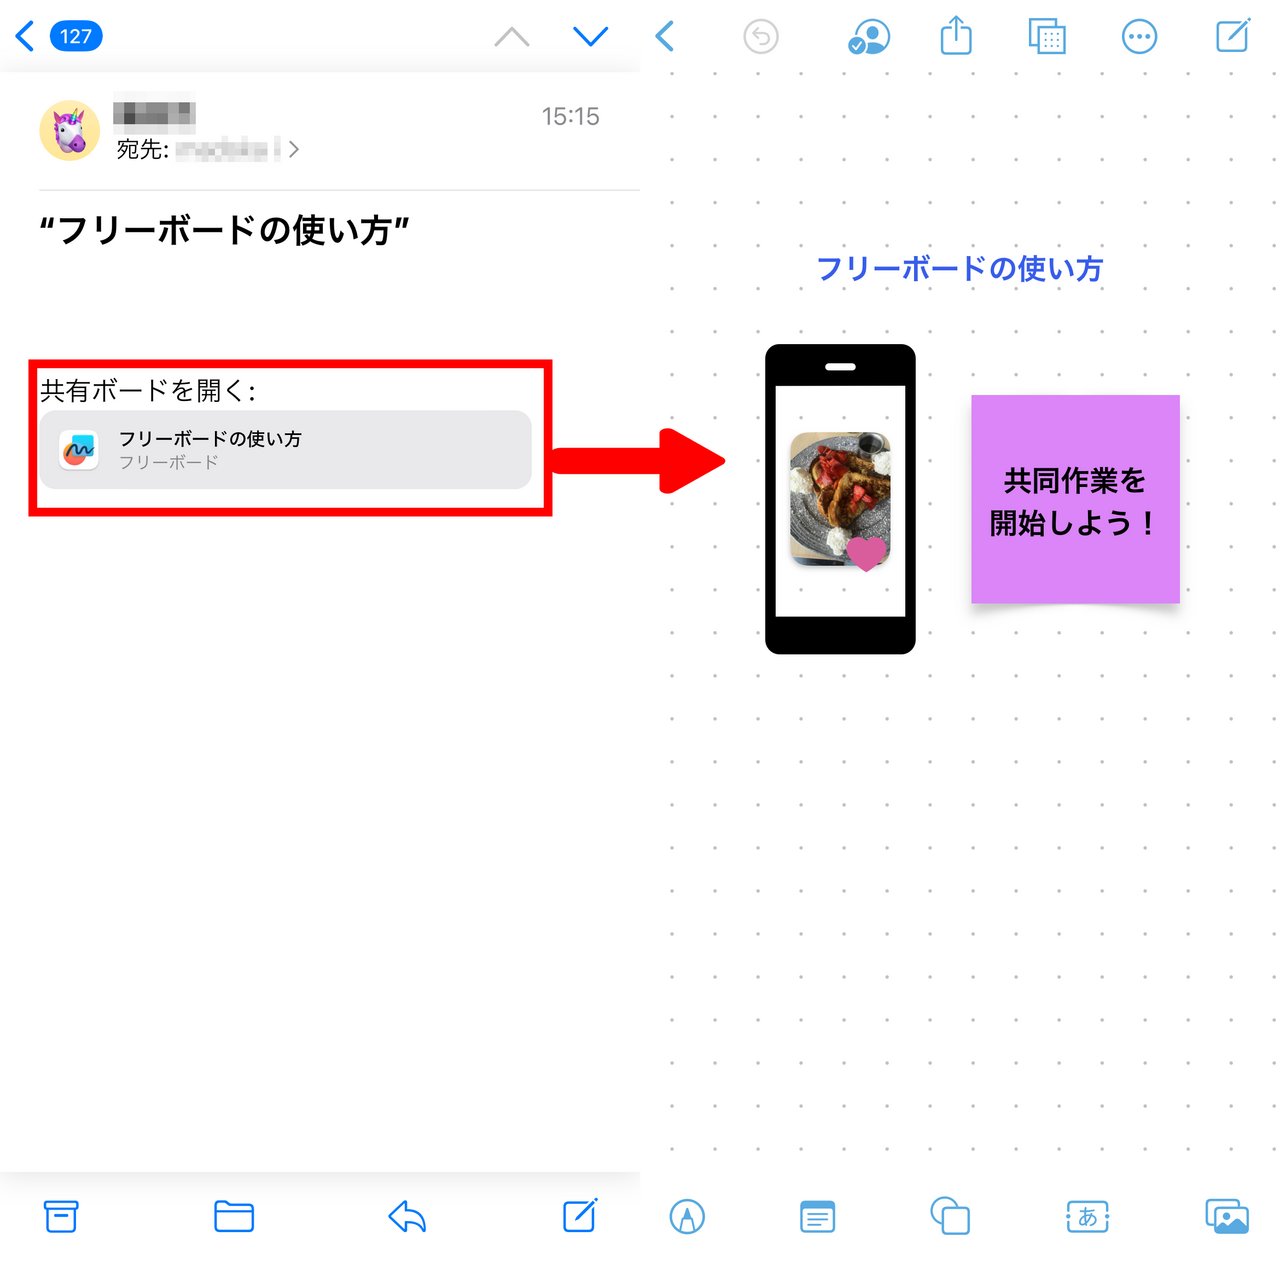Open collaboration settings in Freeform
Viewport: 1280px width, 1277px height.
click(869, 37)
